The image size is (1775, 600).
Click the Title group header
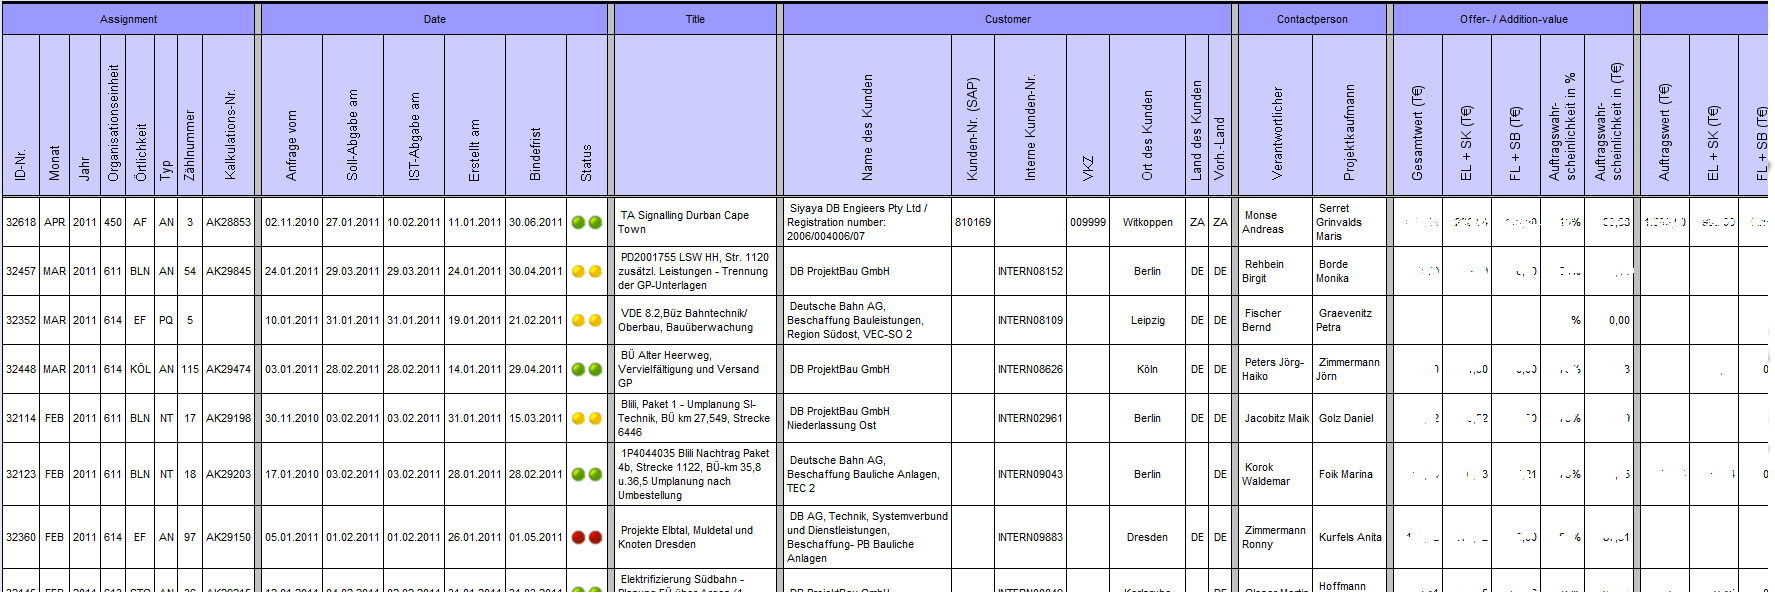point(695,19)
